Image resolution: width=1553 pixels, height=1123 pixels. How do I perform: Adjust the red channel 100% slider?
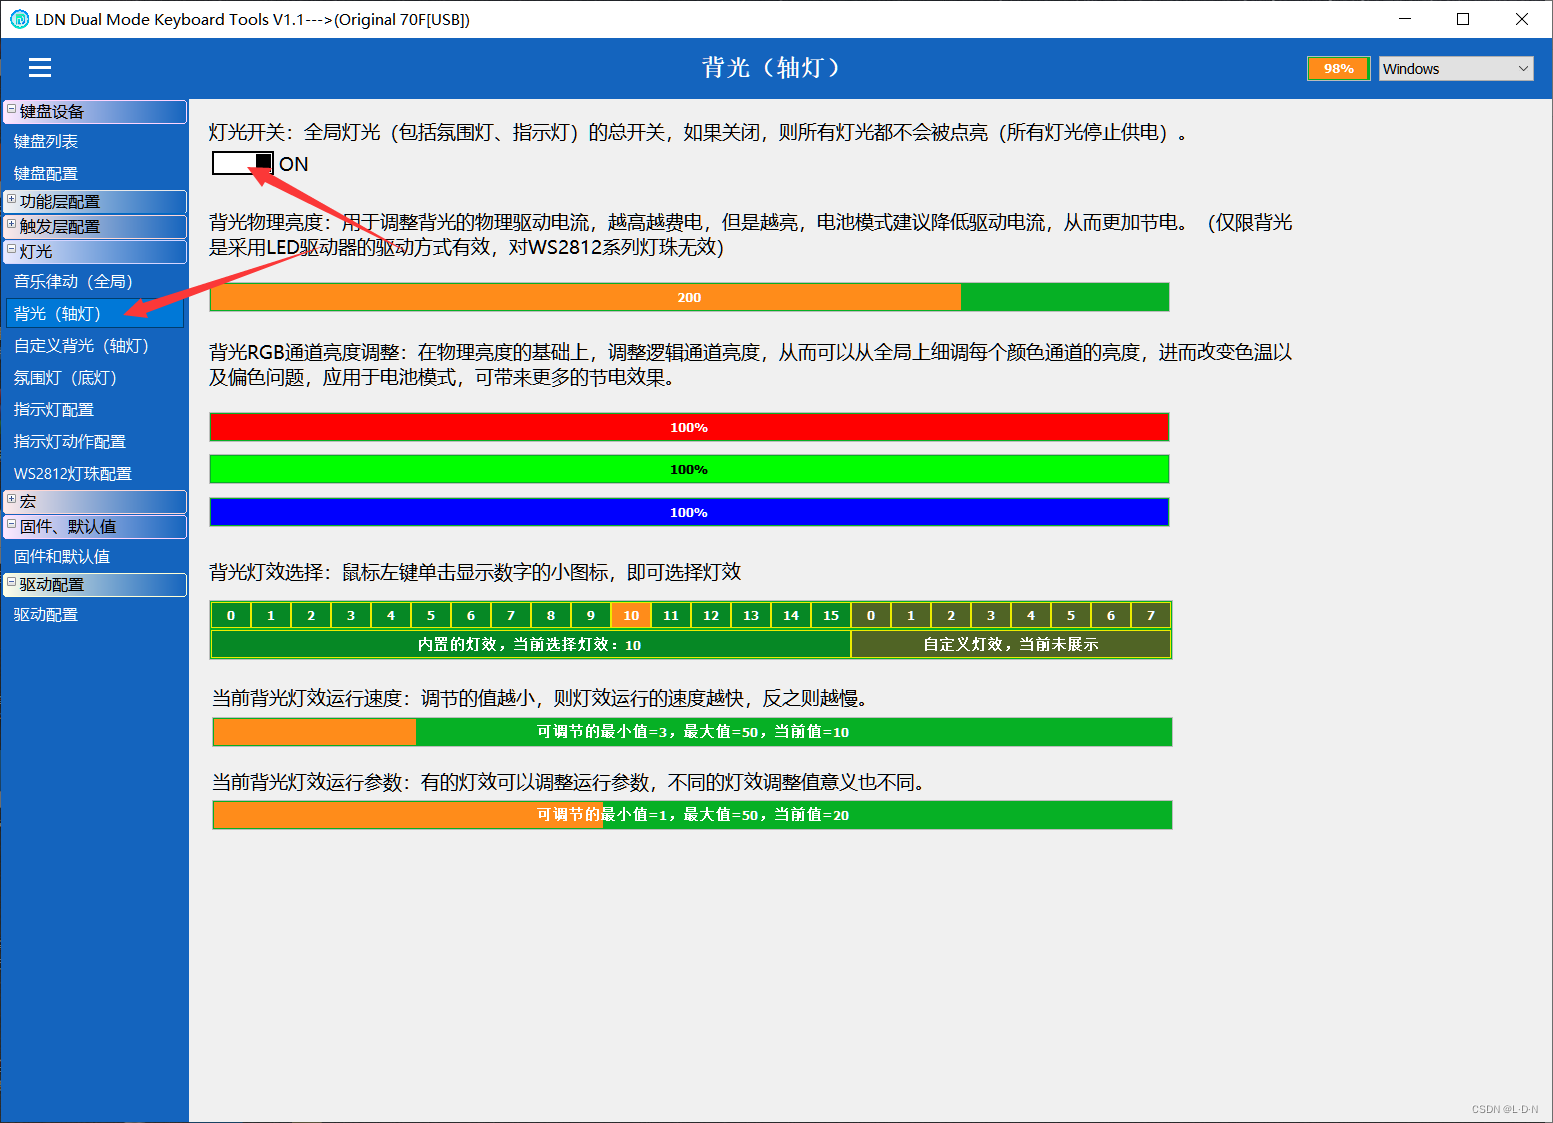(689, 427)
